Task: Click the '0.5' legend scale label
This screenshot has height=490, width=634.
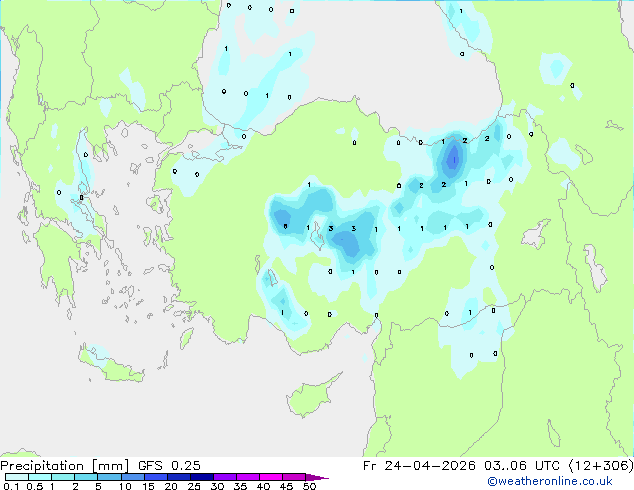Action: click(34, 486)
